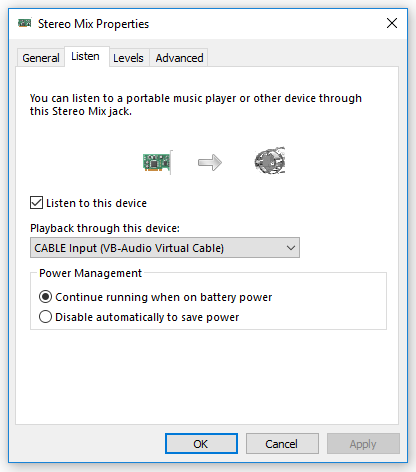Uncheck Listen to this device checkbox
This screenshot has height=472, width=416.
tap(36, 203)
